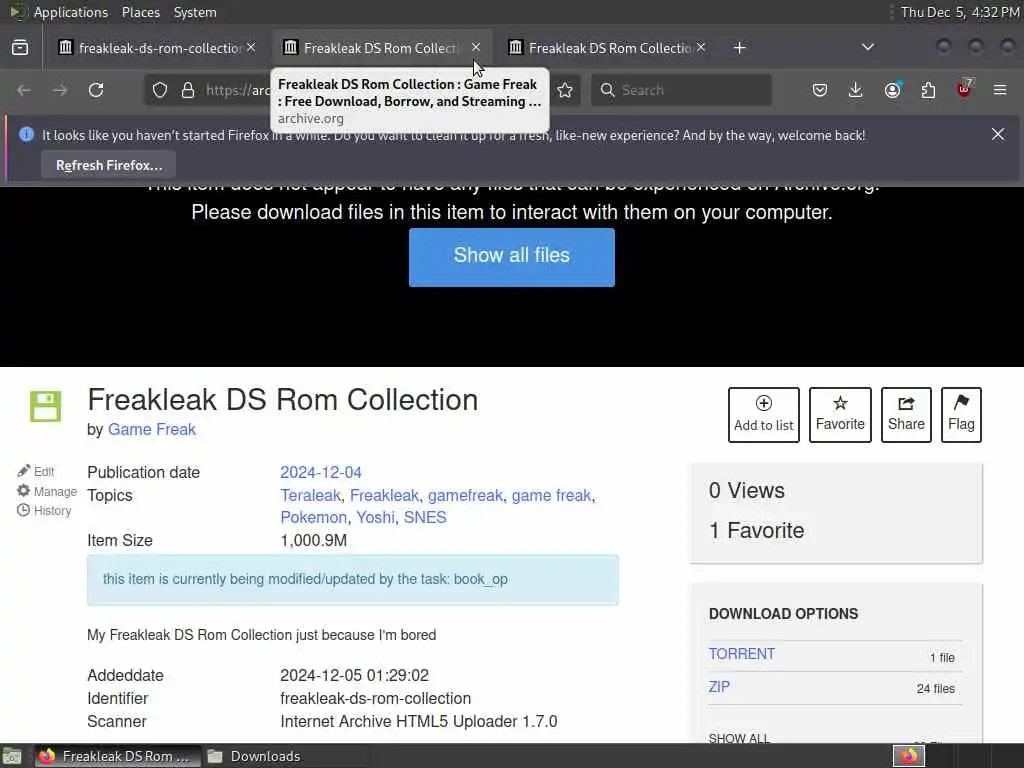Viewport: 1024px width, 768px height.
Task: Open uBlock Origin extension icon
Action: (965, 89)
